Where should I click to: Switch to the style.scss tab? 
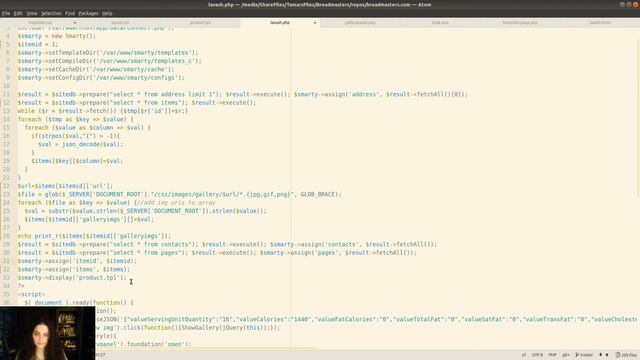click(440, 23)
